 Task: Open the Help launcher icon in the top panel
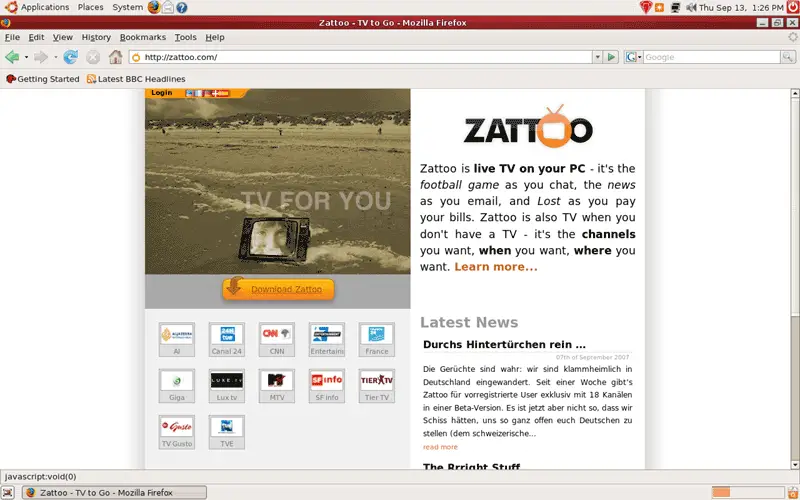click(x=182, y=8)
